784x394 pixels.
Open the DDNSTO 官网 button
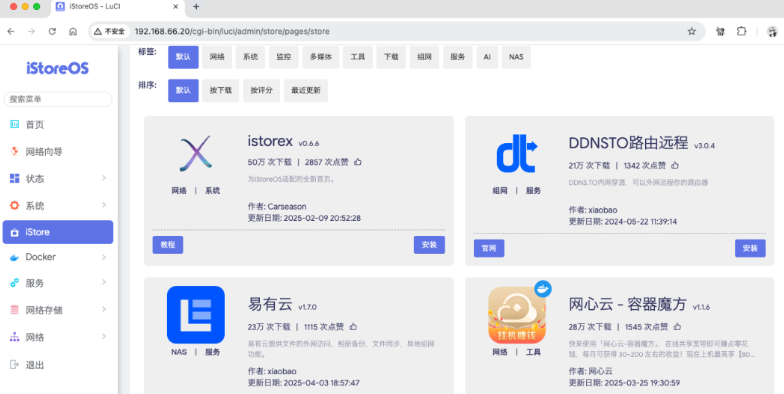point(489,248)
